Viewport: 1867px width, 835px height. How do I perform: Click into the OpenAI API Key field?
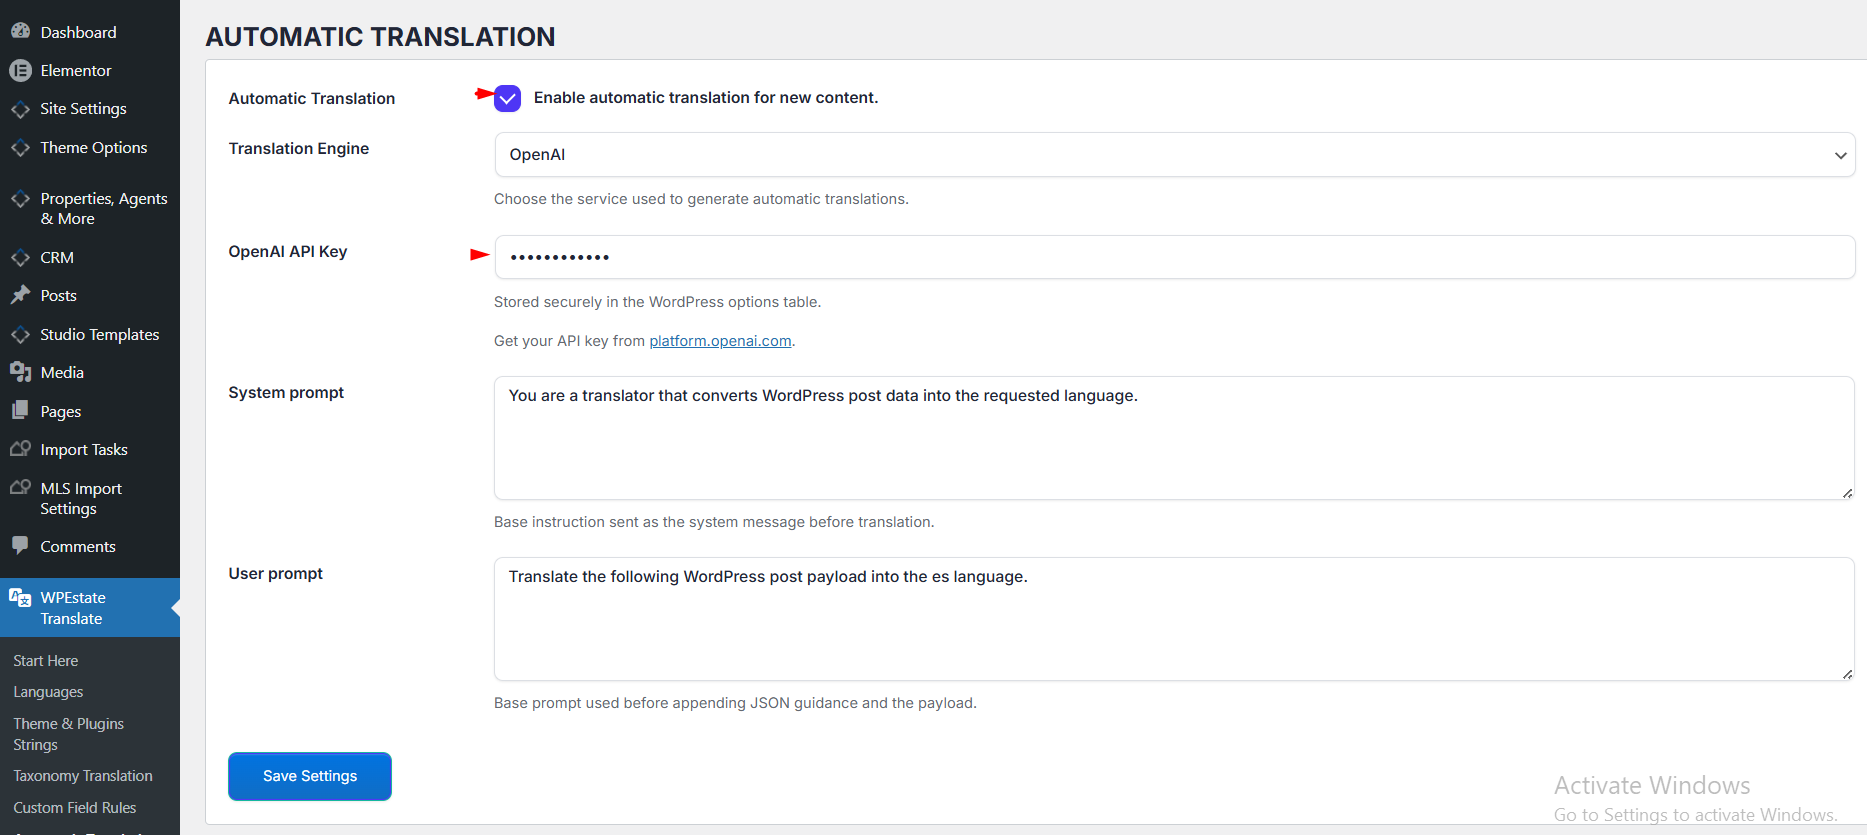tap(1175, 257)
